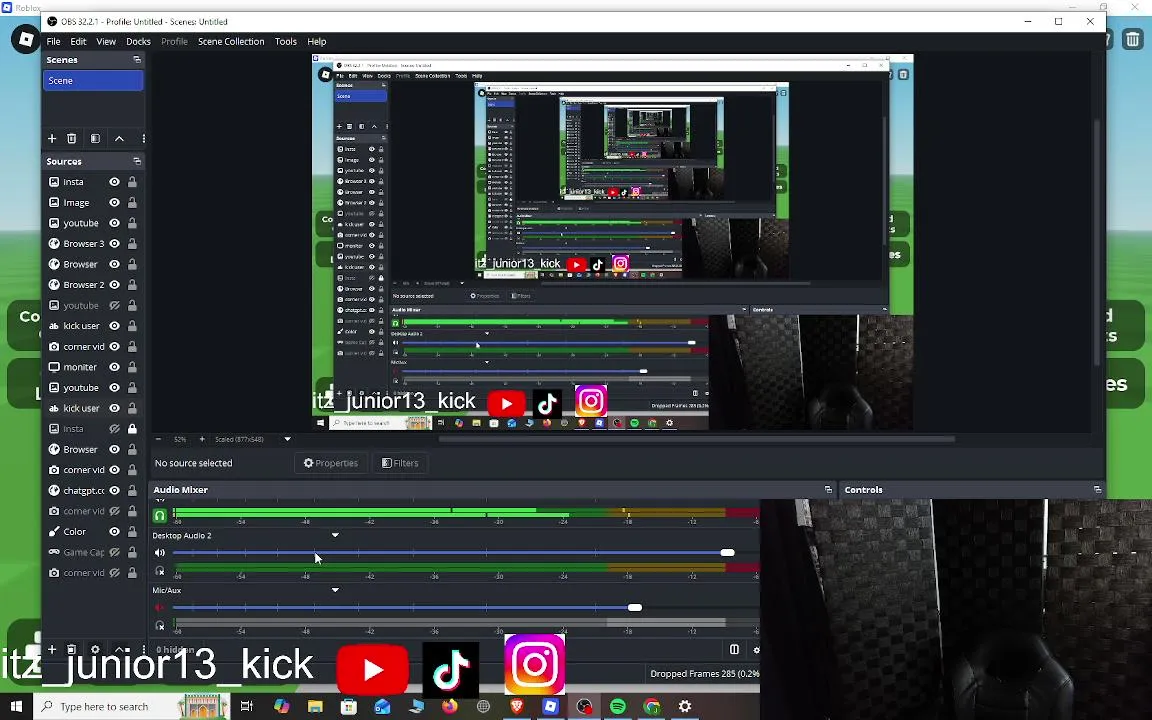The height and width of the screenshot is (720, 1152).
Task: Lock the moniter source
Action: tap(132, 367)
